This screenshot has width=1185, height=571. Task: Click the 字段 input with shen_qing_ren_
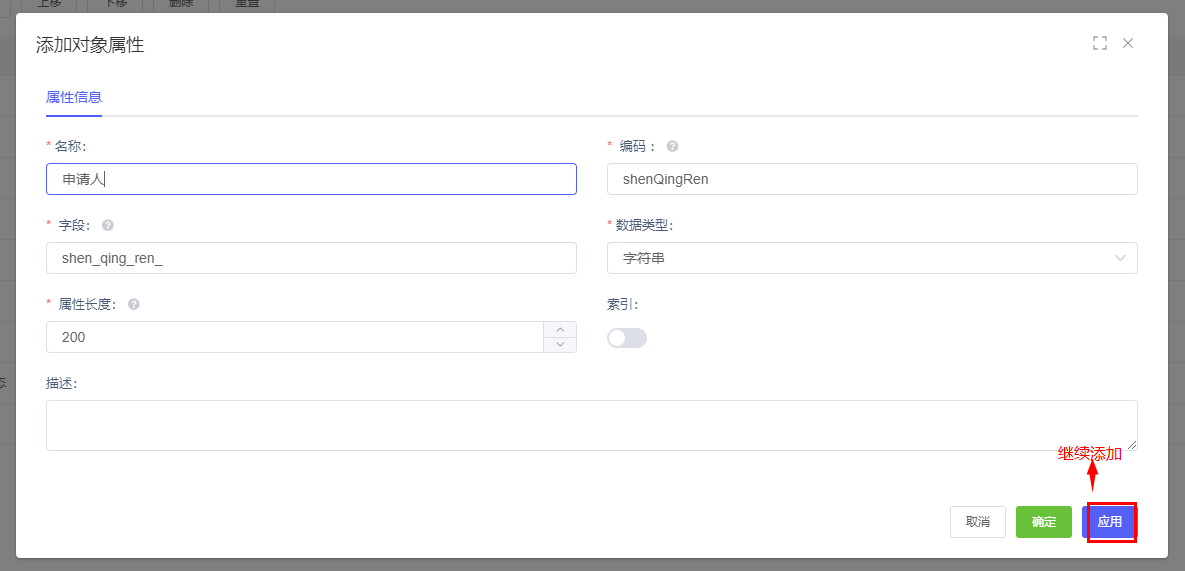click(311, 258)
